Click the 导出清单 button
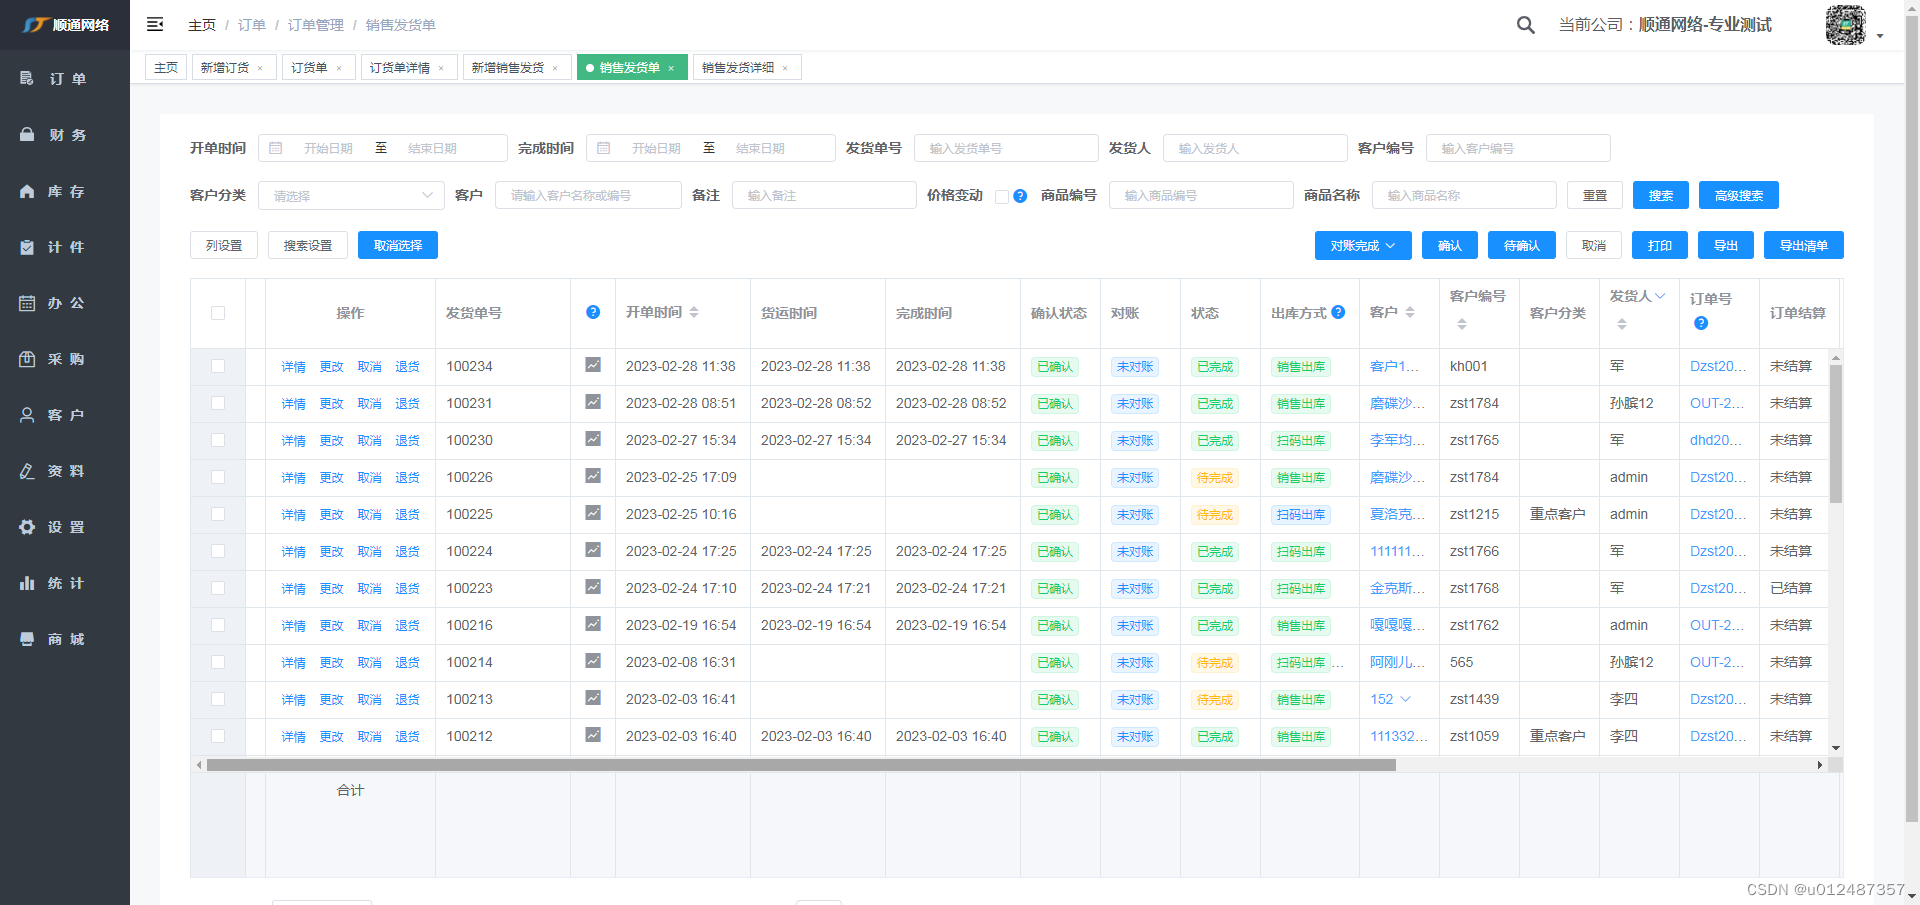Screen dimensions: 1920x905 [x=1803, y=245]
